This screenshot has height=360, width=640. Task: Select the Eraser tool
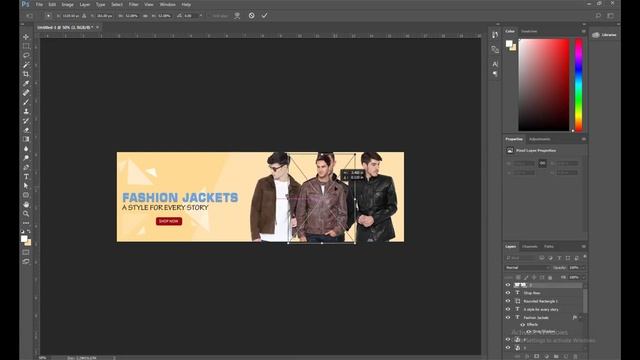(x=26, y=130)
